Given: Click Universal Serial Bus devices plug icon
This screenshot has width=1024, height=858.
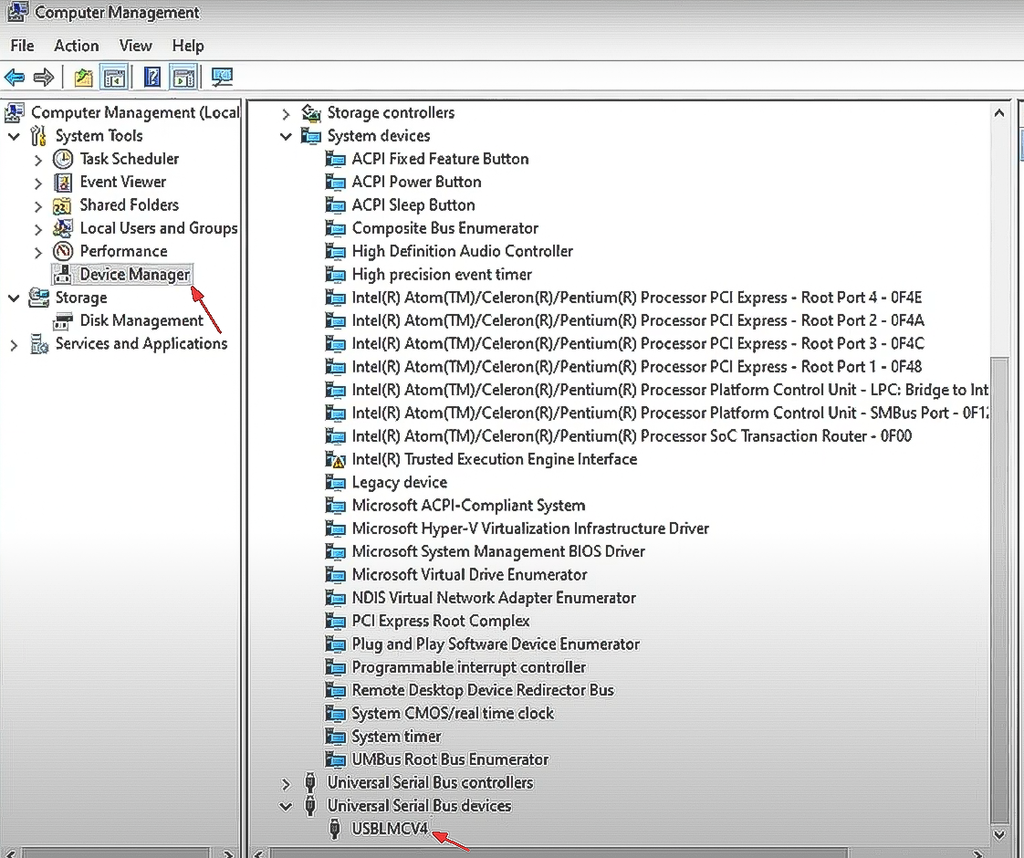Looking at the screenshot, I should pos(310,806).
